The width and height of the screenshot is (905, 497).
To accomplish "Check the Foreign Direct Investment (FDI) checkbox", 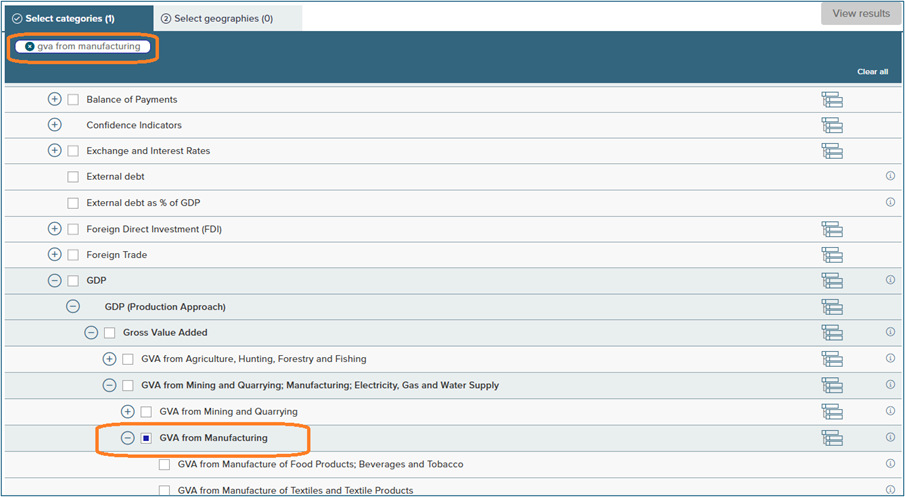I will click(x=73, y=229).
